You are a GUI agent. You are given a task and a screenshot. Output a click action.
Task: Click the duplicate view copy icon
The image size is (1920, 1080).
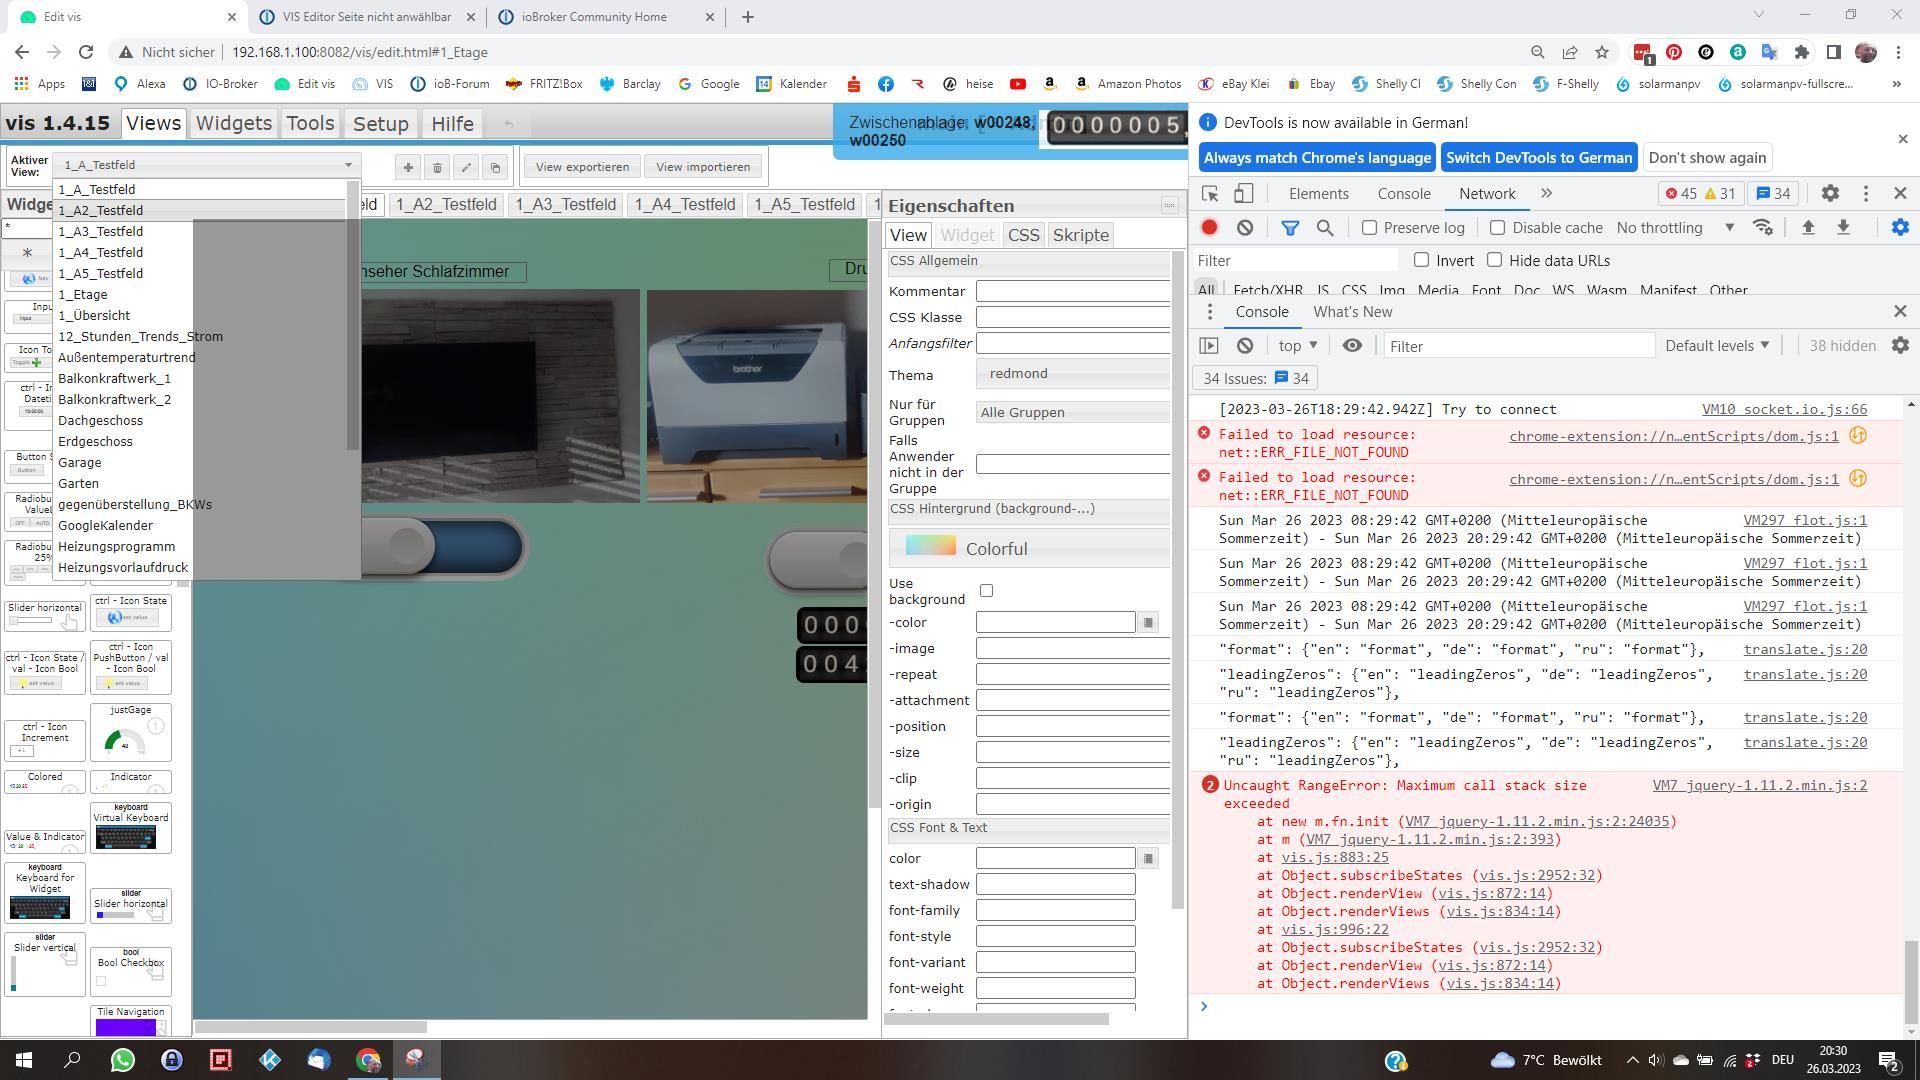point(495,167)
